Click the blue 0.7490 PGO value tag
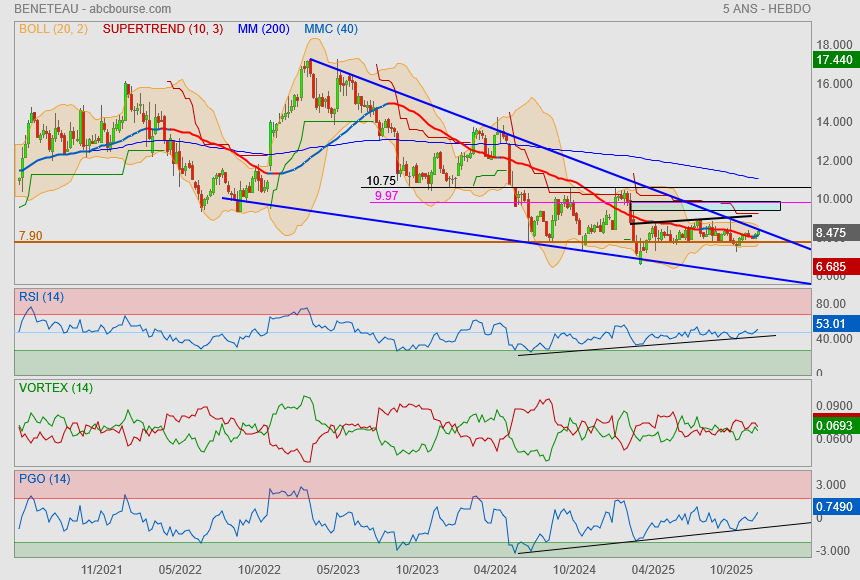The width and height of the screenshot is (860, 580). coord(833,506)
